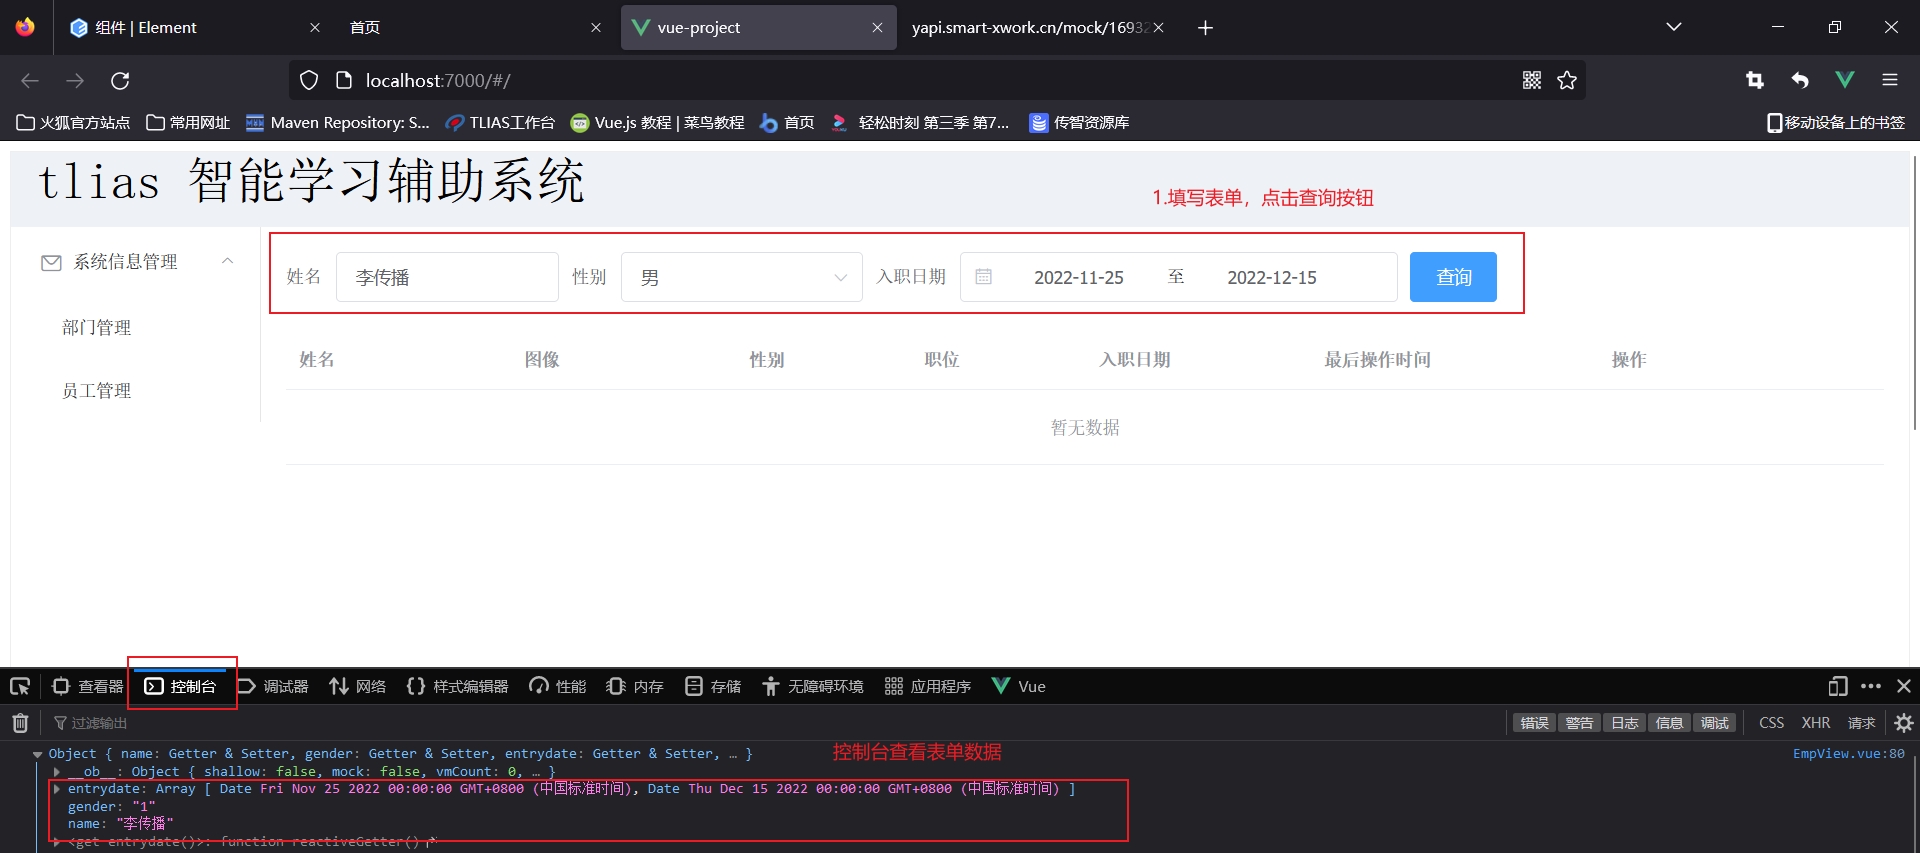Toggle the 警告 log filter
1920x853 pixels.
pos(1579,723)
